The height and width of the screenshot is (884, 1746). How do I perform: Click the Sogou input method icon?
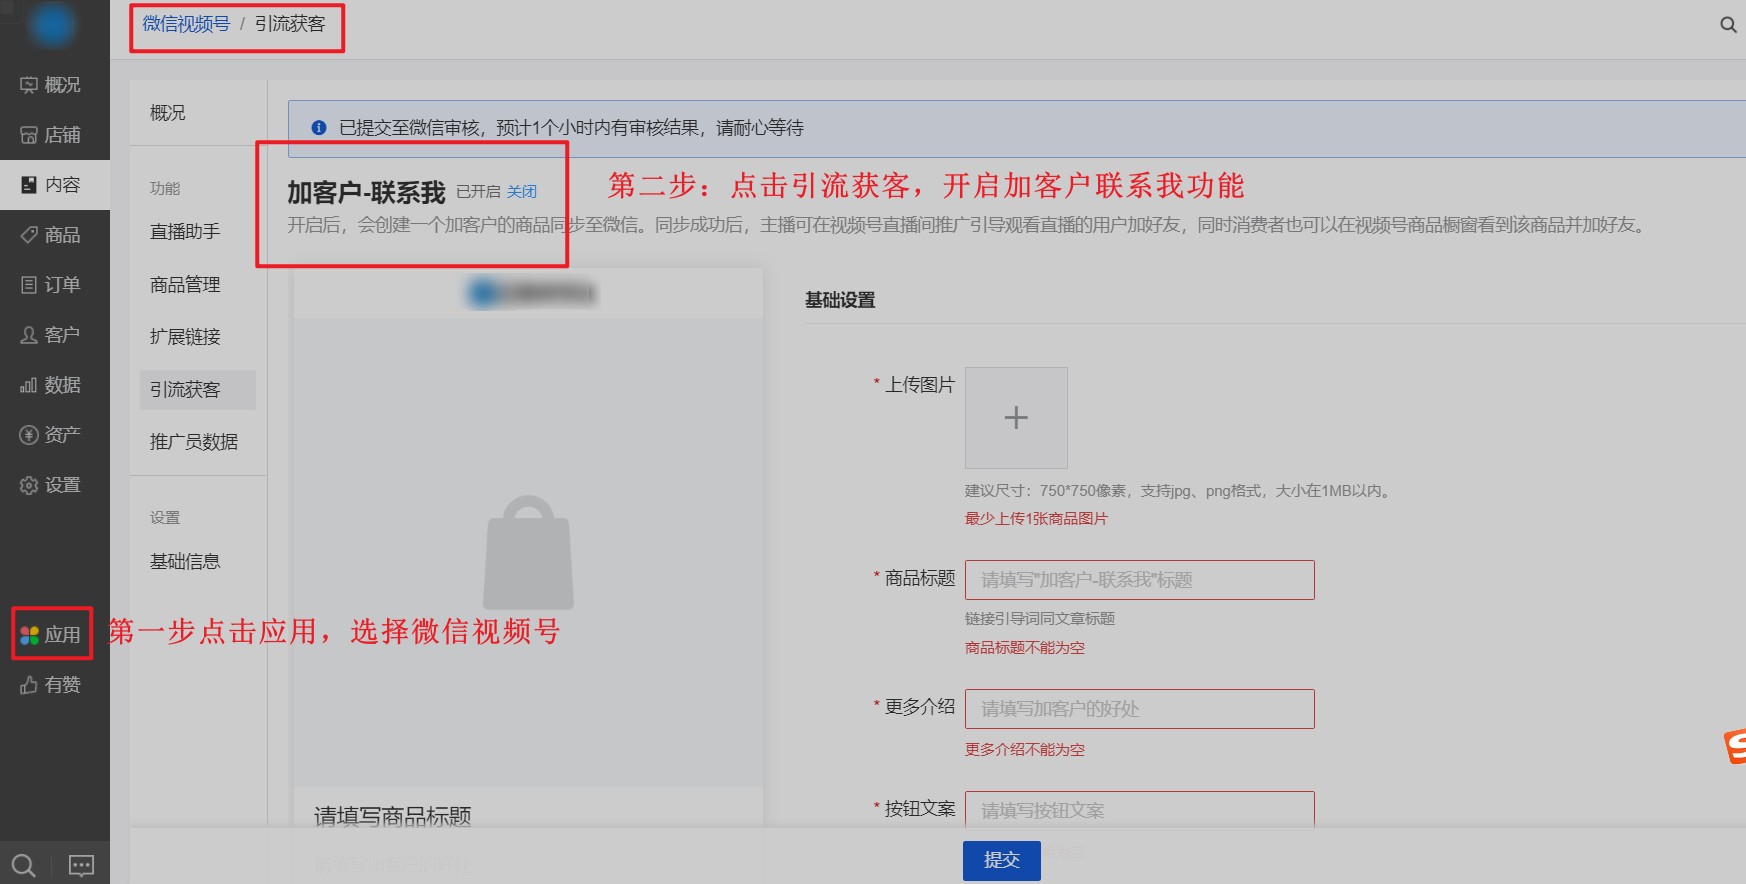click(1736, 747)
